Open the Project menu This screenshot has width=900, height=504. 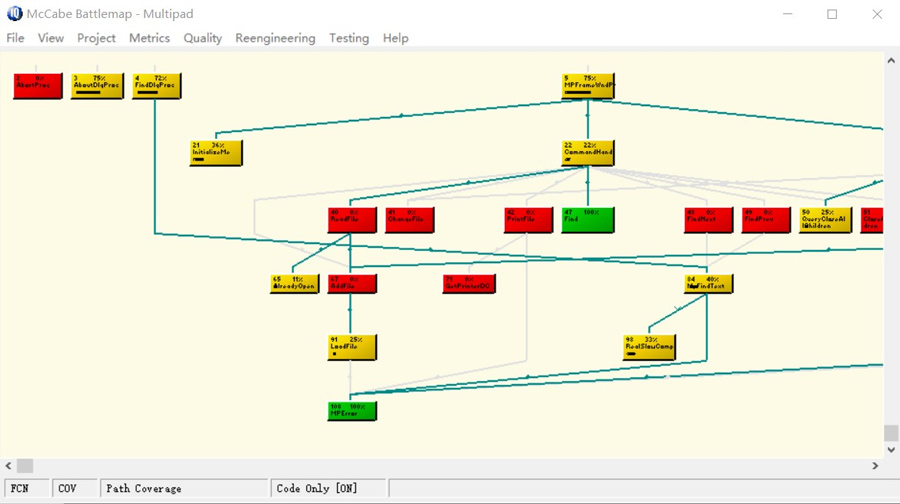pos(96,38)
